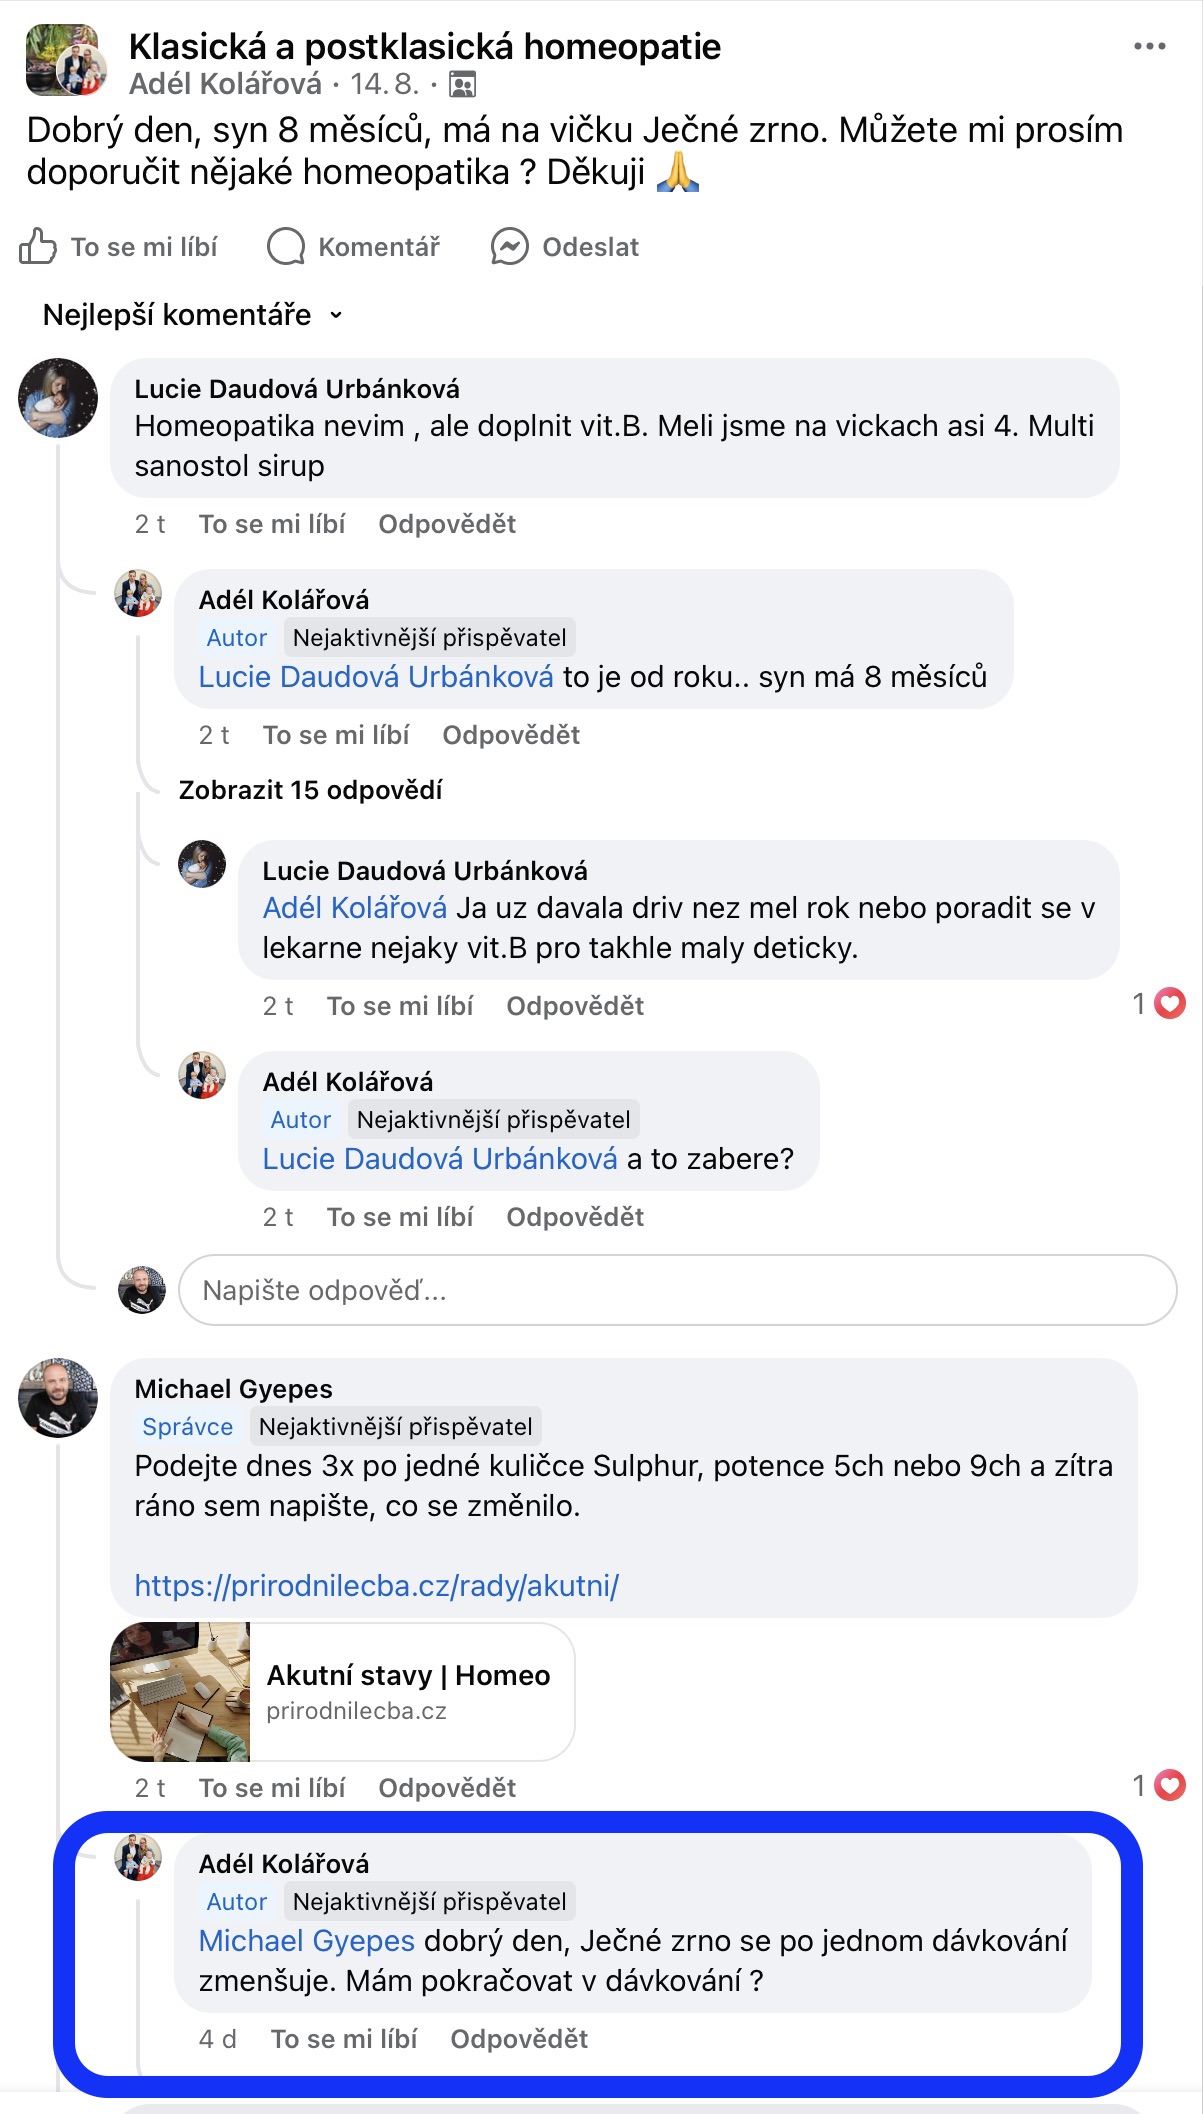Open the Klasická a postklasická homeopatie group

(x=424, y=47)
